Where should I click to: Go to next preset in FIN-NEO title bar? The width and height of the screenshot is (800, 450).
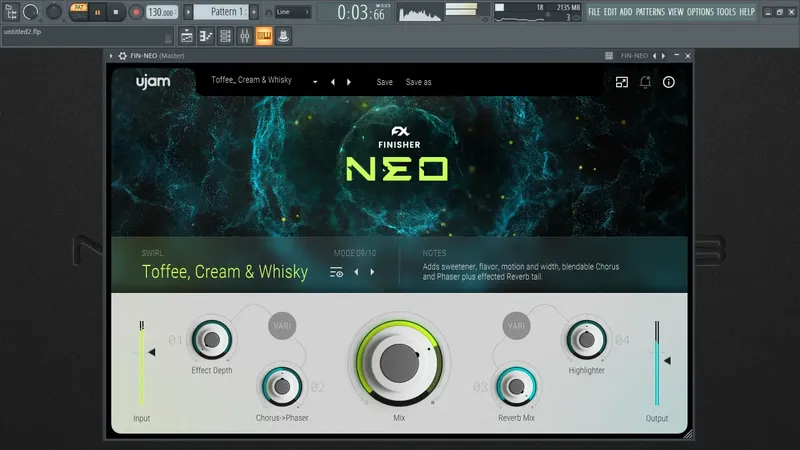point(663,56)
